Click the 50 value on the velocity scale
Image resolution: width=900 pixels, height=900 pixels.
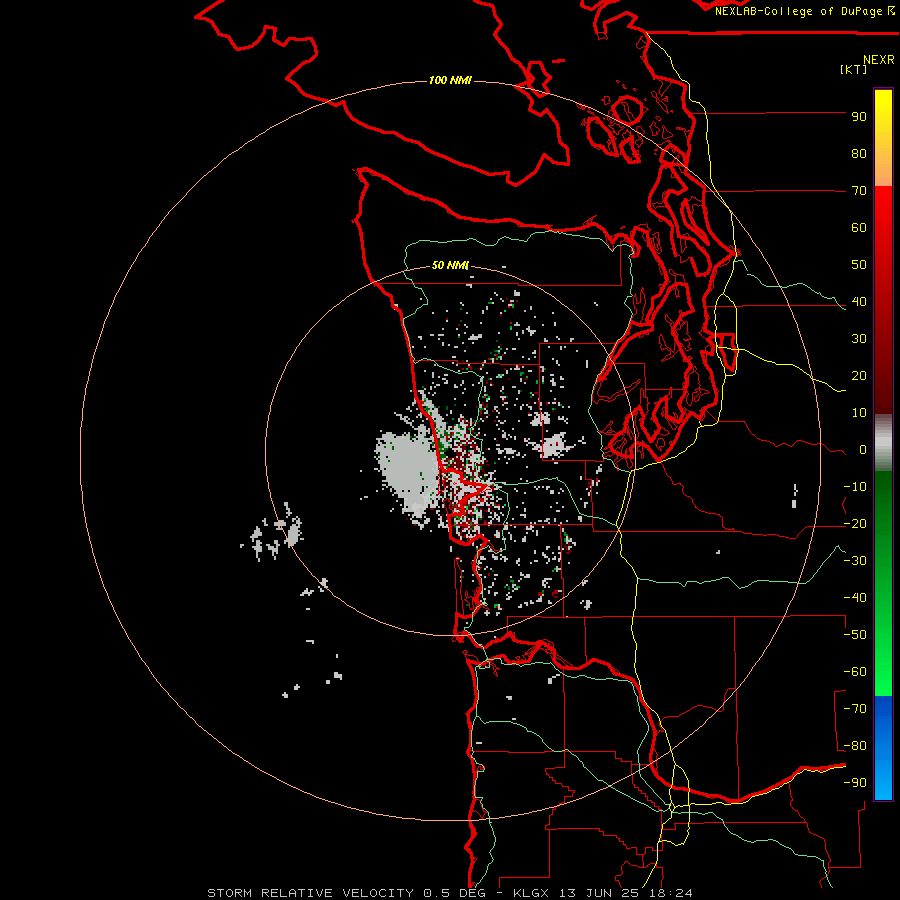click(x=859, y=265)
